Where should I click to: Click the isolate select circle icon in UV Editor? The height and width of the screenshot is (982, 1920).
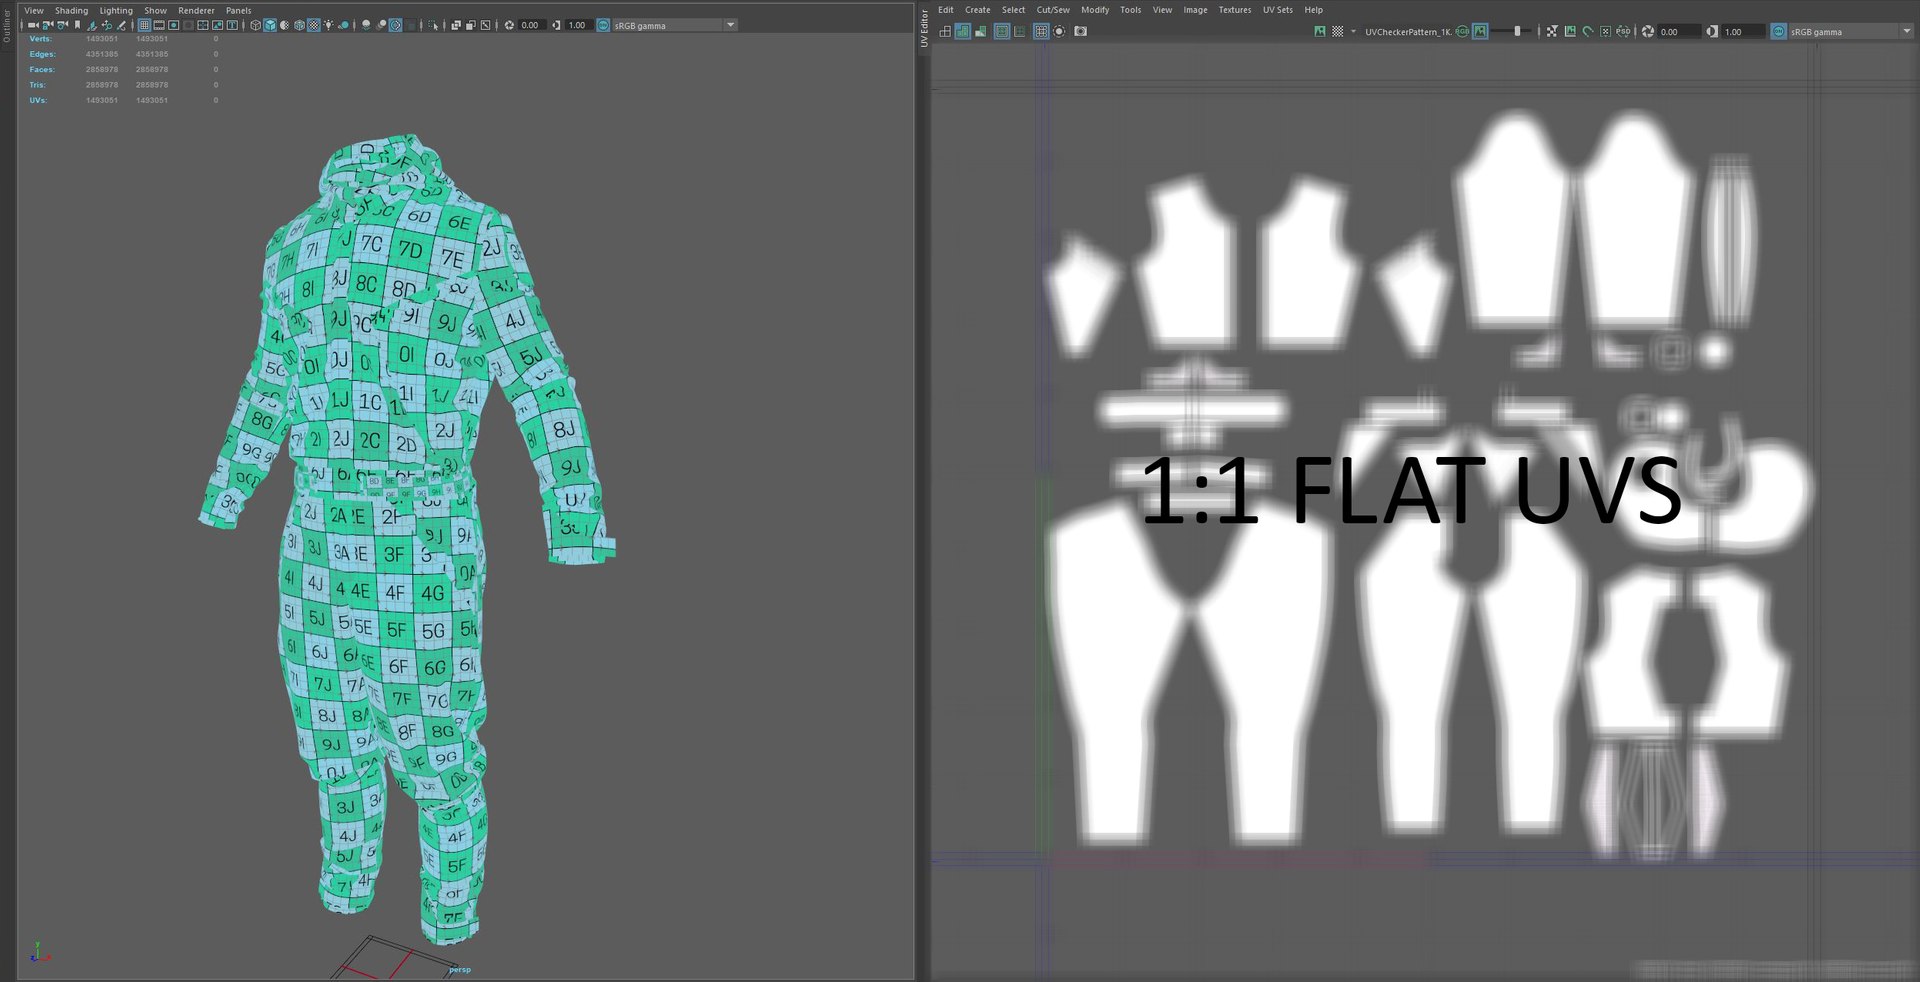(1059, 31)
